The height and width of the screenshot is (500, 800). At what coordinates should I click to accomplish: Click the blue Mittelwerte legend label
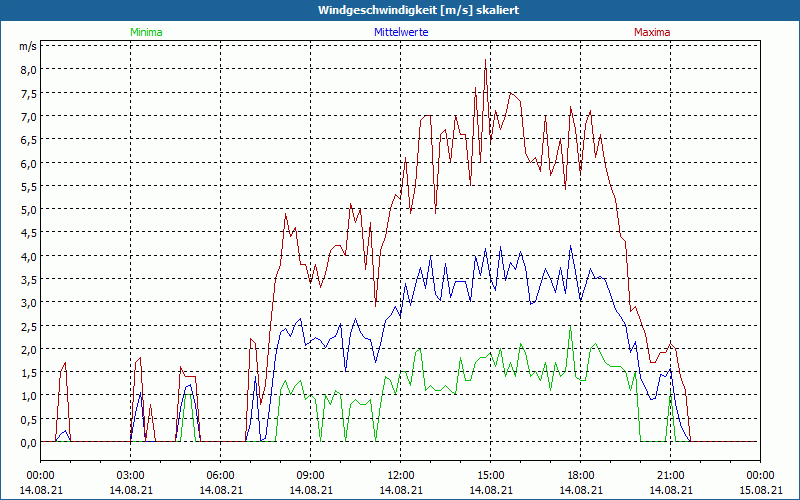coord(401,32)
